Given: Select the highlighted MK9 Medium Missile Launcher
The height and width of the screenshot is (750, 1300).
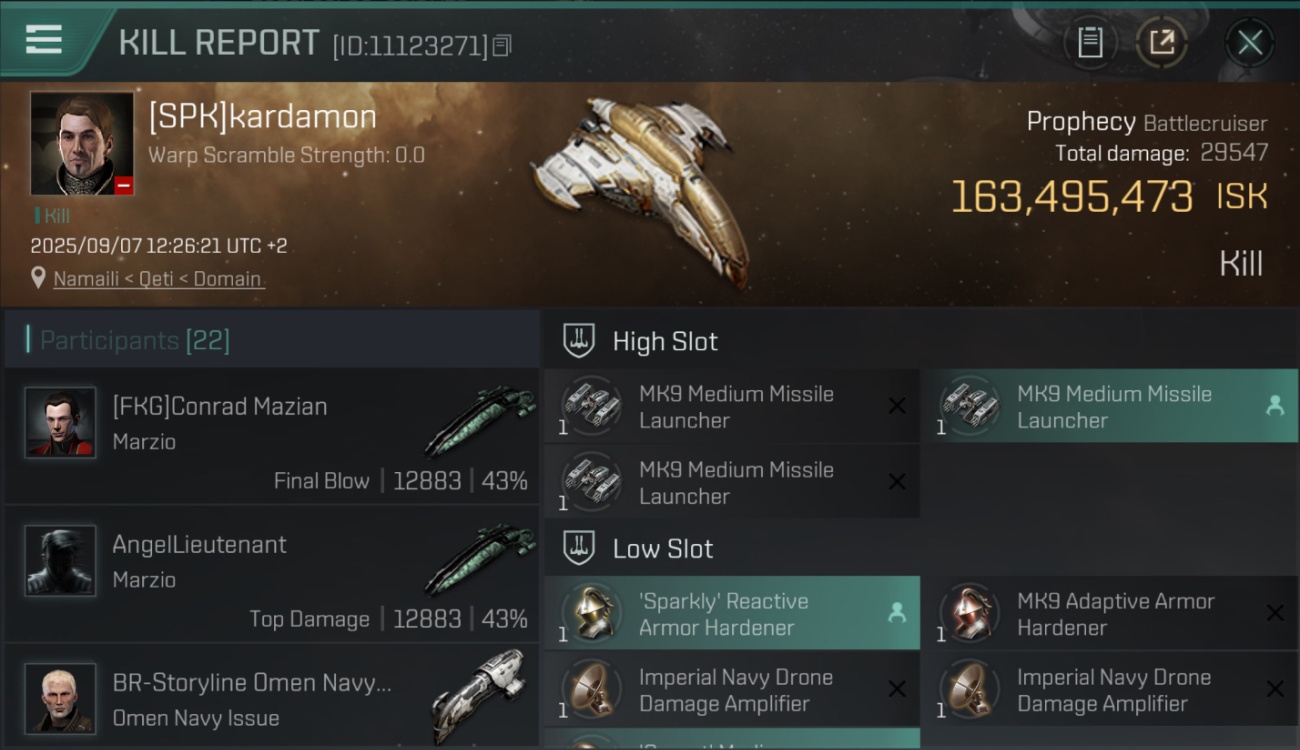Looking at the screenshot, I should click(1109, 407).
